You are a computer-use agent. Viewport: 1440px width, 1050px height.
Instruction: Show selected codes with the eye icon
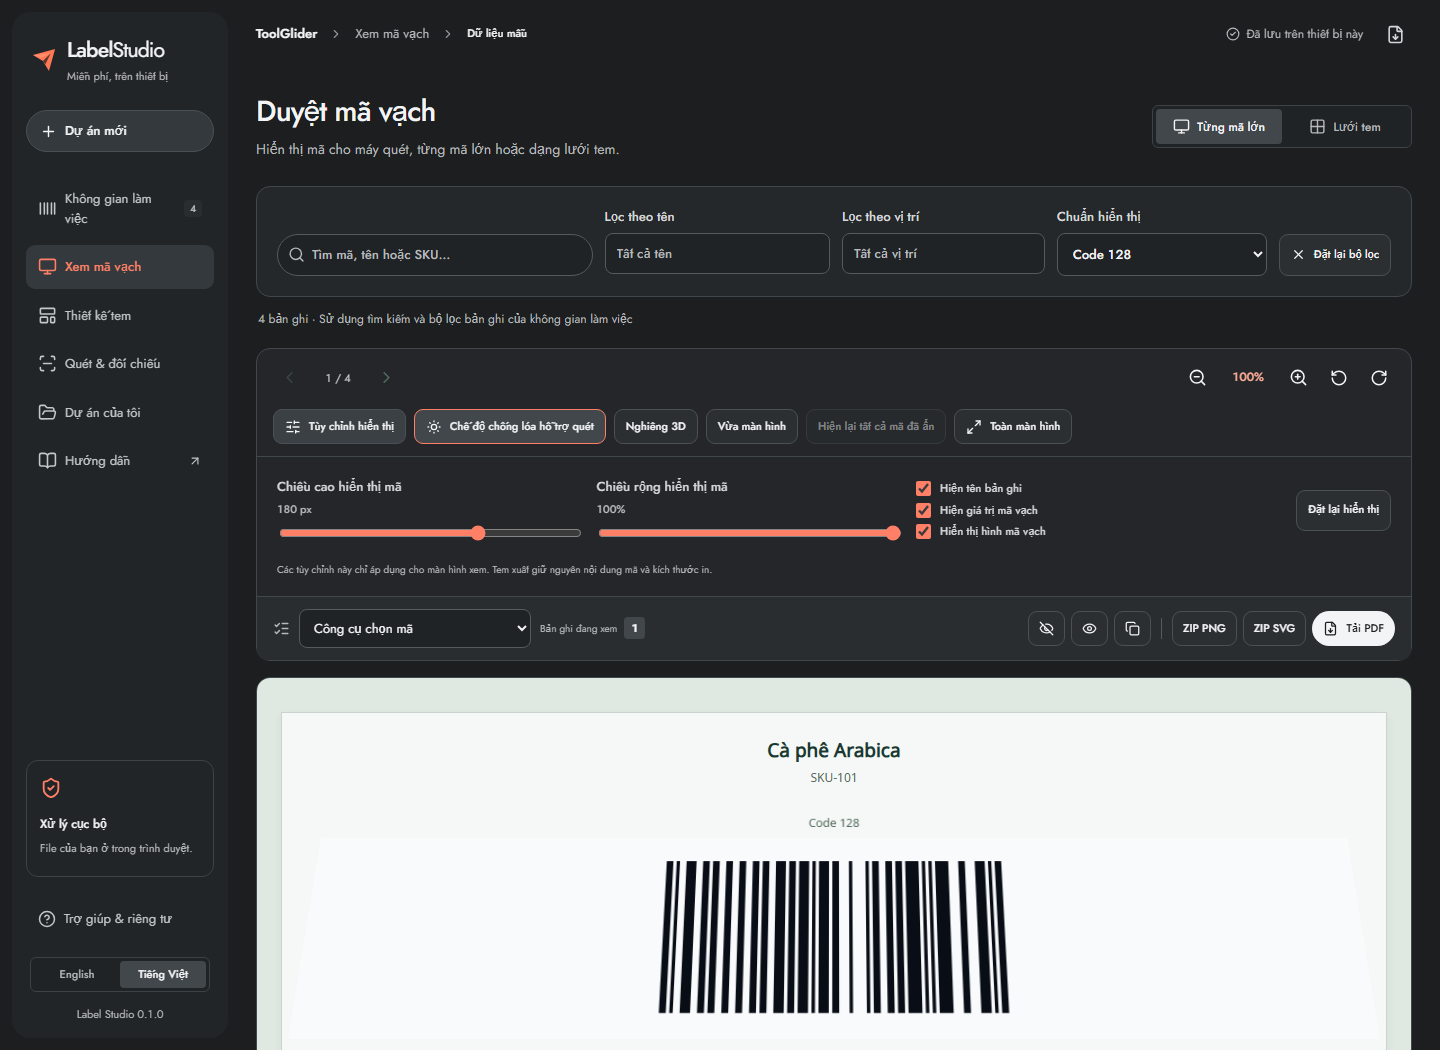point(1089,628)
